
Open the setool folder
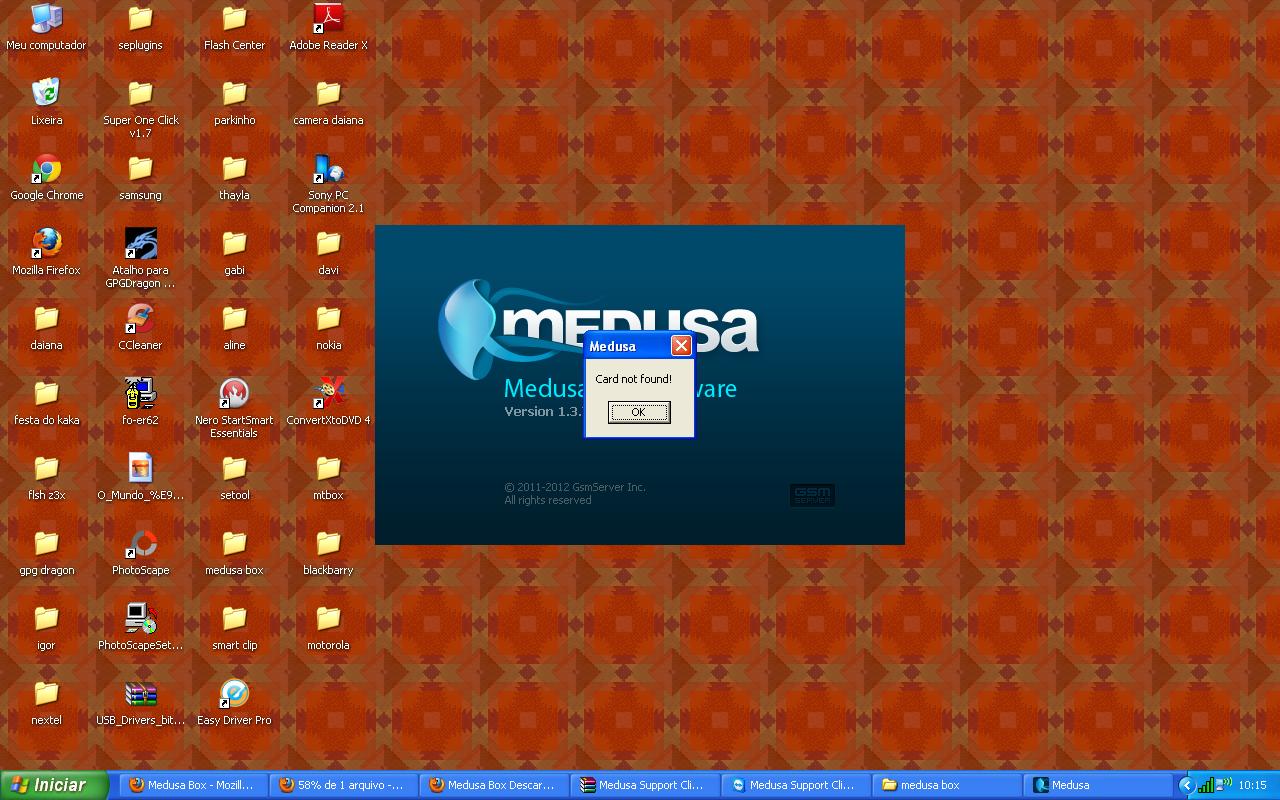[x=234, y=468]
